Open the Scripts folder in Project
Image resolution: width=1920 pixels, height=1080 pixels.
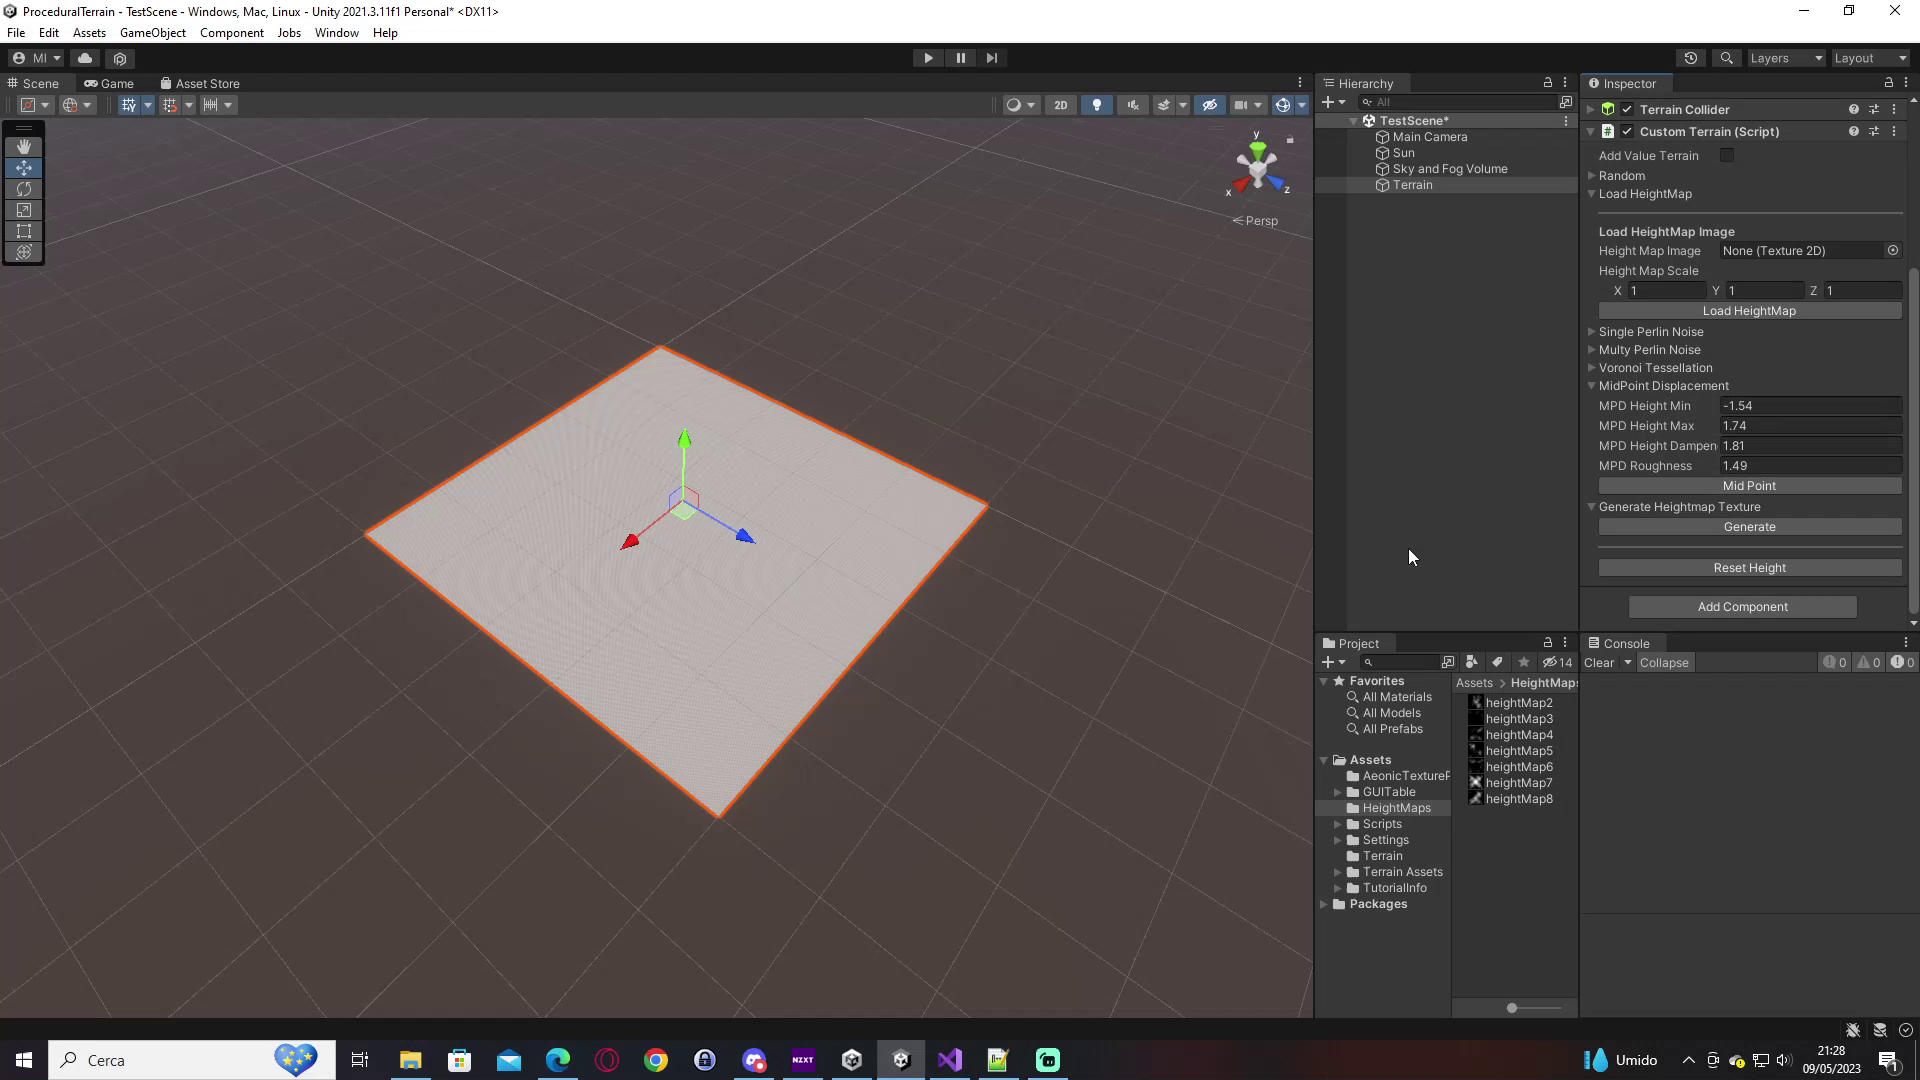(1382, 824)
